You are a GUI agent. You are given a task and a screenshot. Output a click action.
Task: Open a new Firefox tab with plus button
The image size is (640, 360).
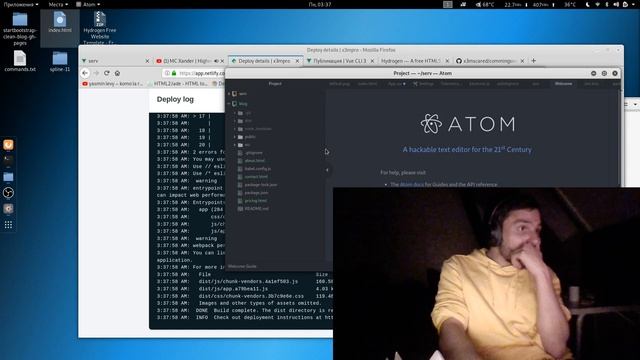coord(533,61)
